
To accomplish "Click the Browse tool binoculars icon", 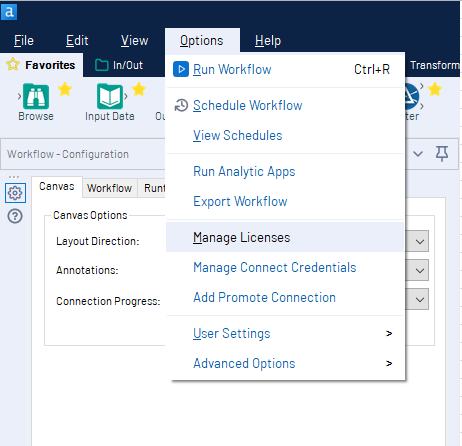I will (36, 97).
